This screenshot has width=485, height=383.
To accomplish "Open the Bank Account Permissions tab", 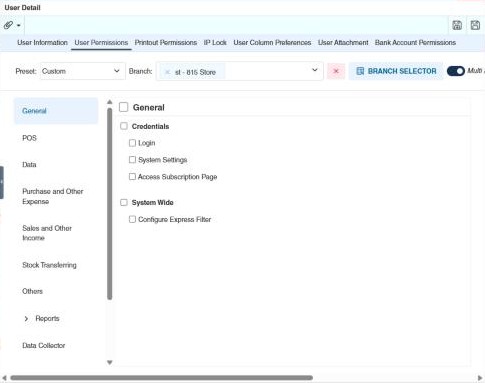I will click(415, 43).
